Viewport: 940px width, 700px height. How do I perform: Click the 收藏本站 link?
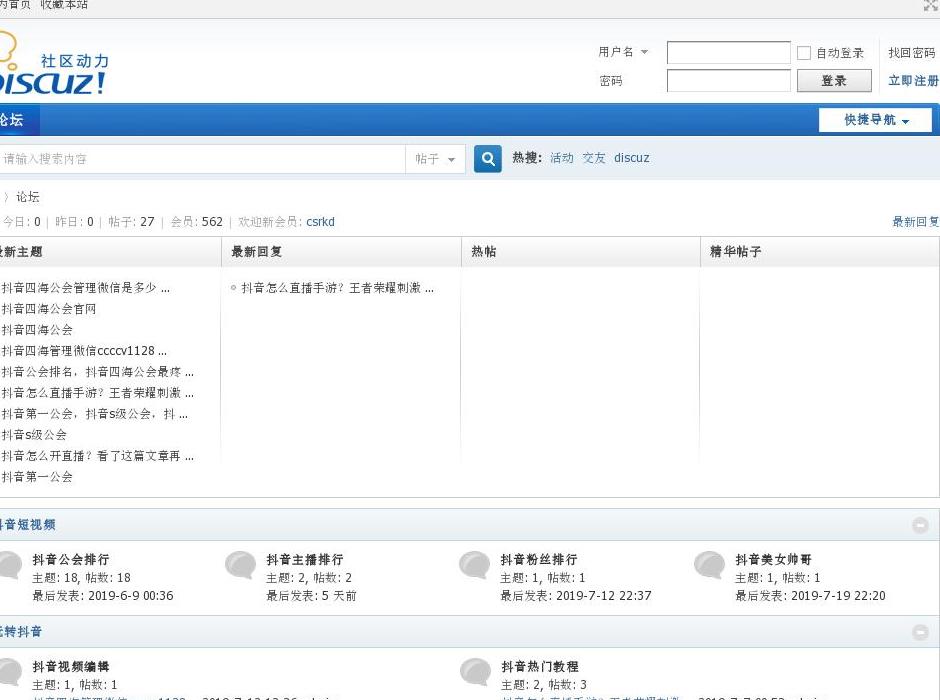coord(64,5)
